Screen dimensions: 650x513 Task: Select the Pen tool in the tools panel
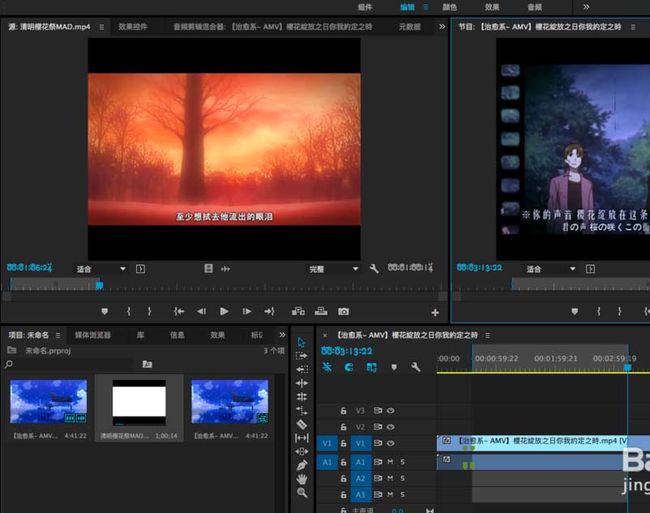[x=302, y=465]
